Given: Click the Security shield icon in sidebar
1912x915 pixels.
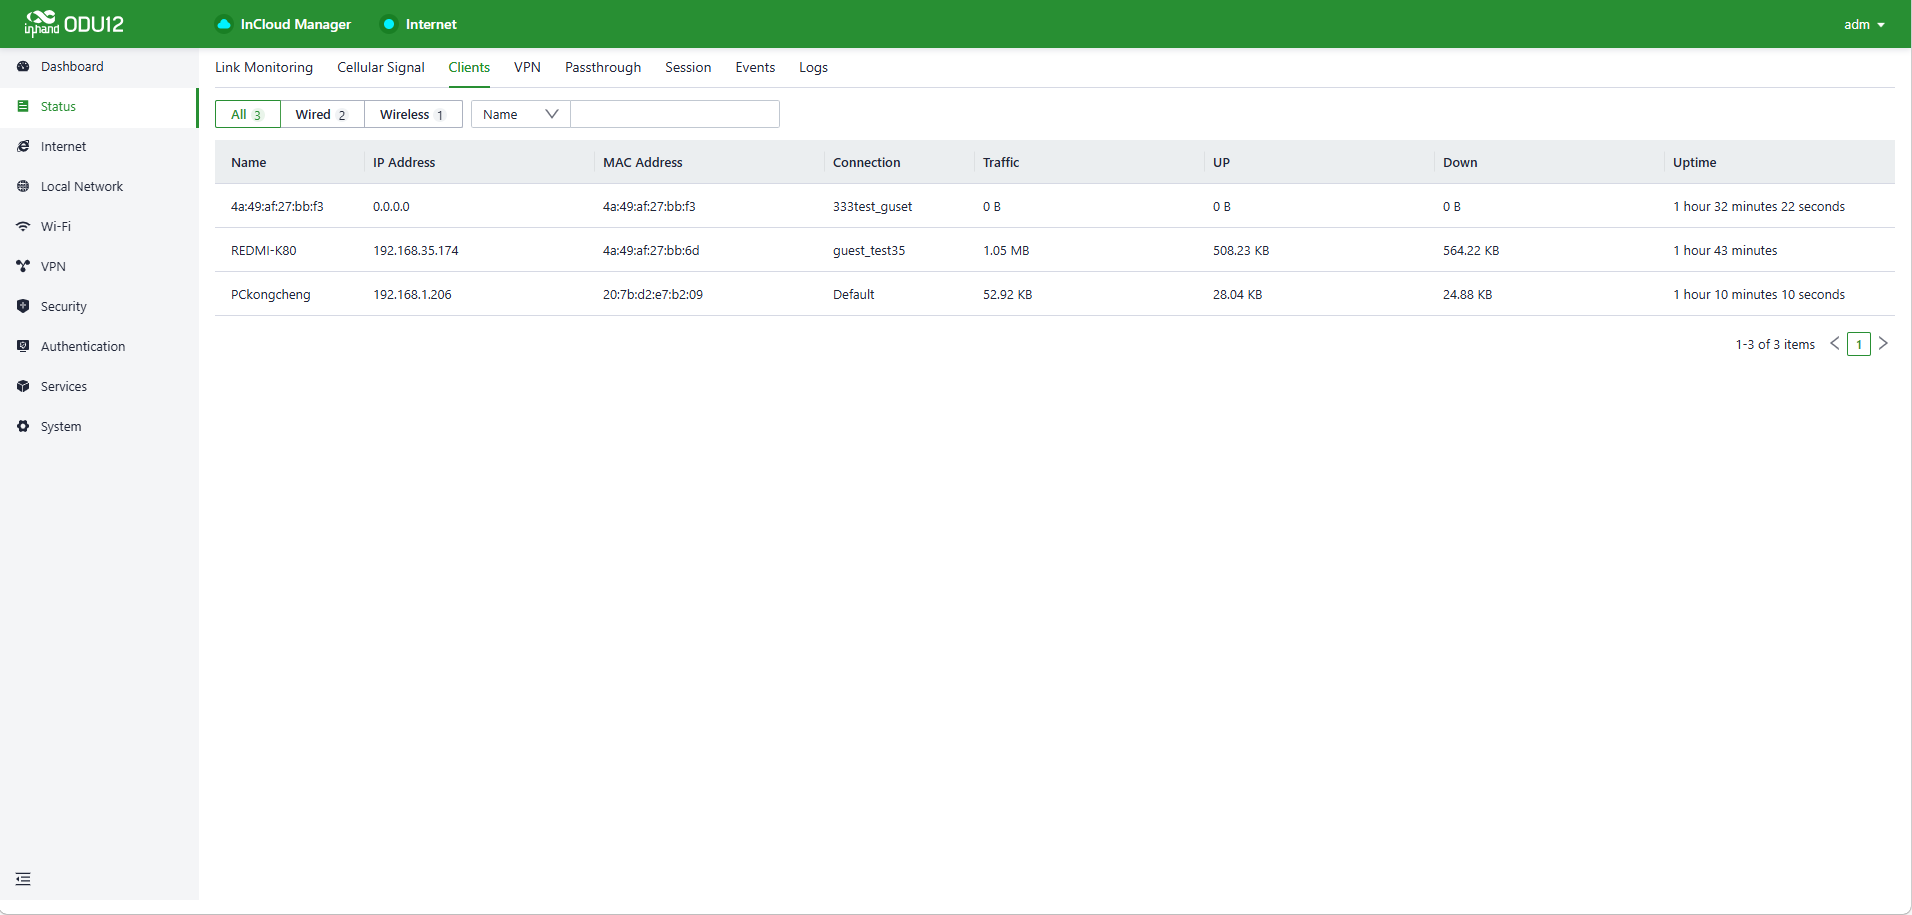Looking at the screenshot, I should (23, 307).
